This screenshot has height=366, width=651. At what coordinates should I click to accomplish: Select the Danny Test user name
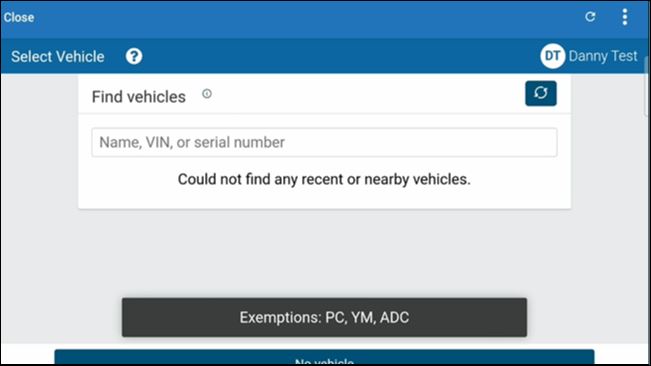point(602,56)
